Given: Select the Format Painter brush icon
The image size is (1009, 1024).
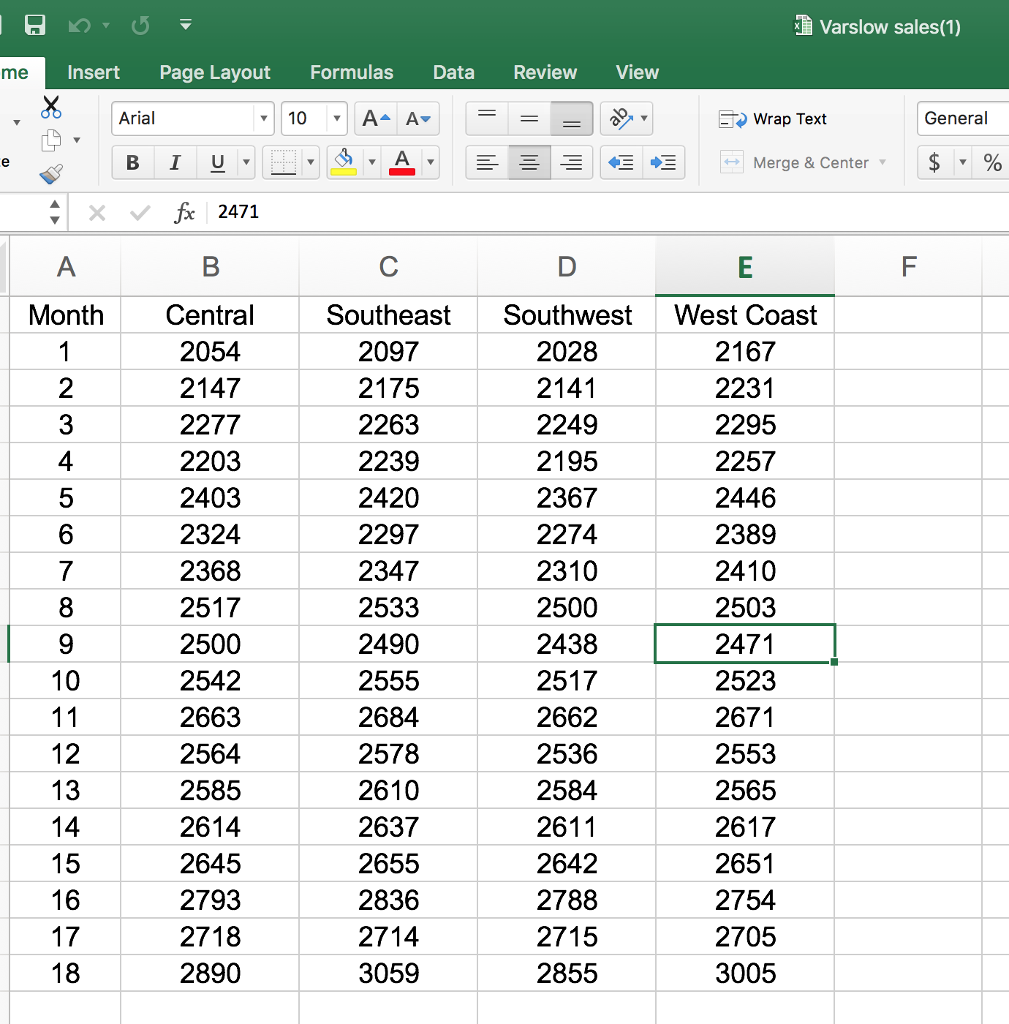Looking at the screenshot, I should click(x=51, y=173).
